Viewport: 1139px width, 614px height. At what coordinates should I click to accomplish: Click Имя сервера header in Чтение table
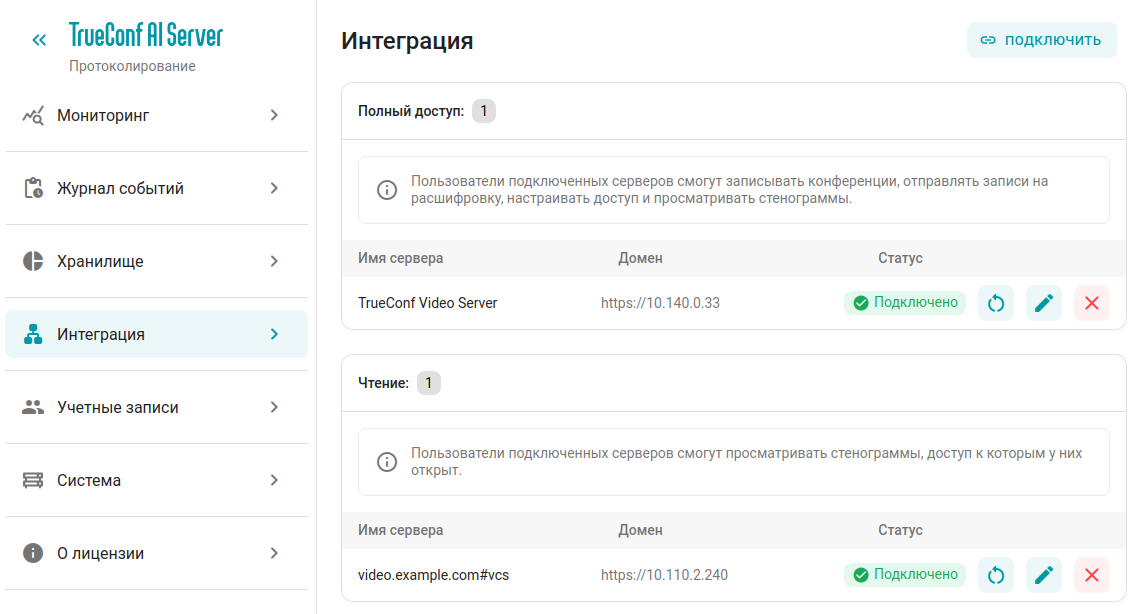point(400,530)
